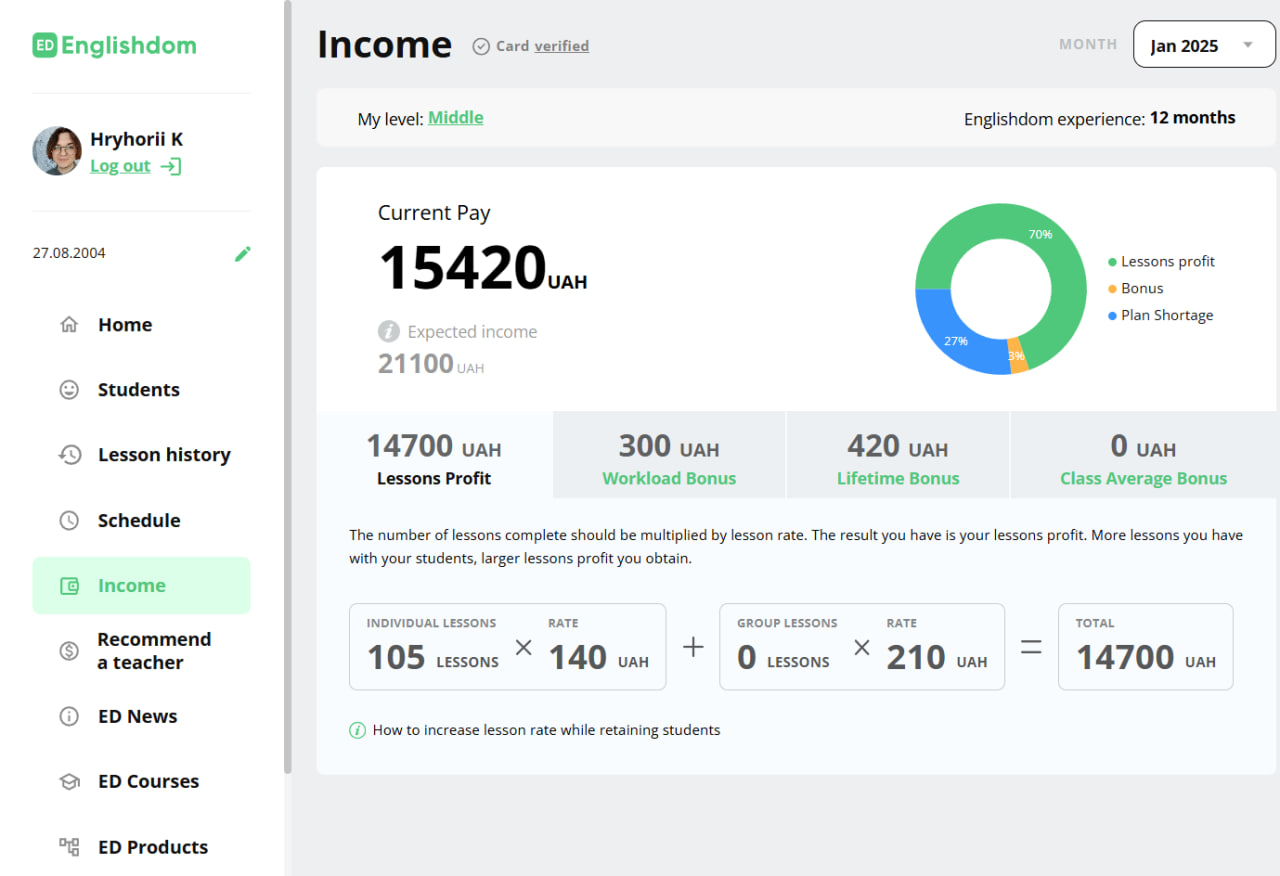
Task: Click the Recommend a teacher dollar icon
Action: (x=69, y=651)
